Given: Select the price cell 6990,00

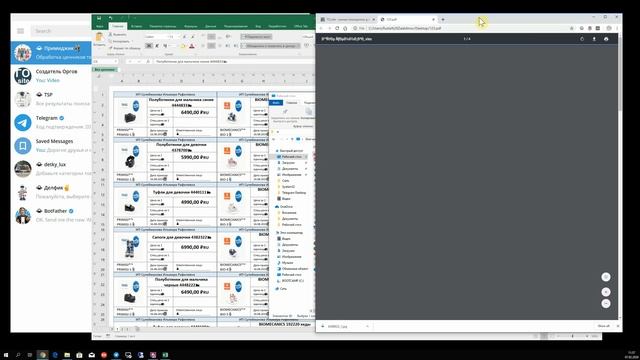Looking at the screenshot, I should coord(195,247).
